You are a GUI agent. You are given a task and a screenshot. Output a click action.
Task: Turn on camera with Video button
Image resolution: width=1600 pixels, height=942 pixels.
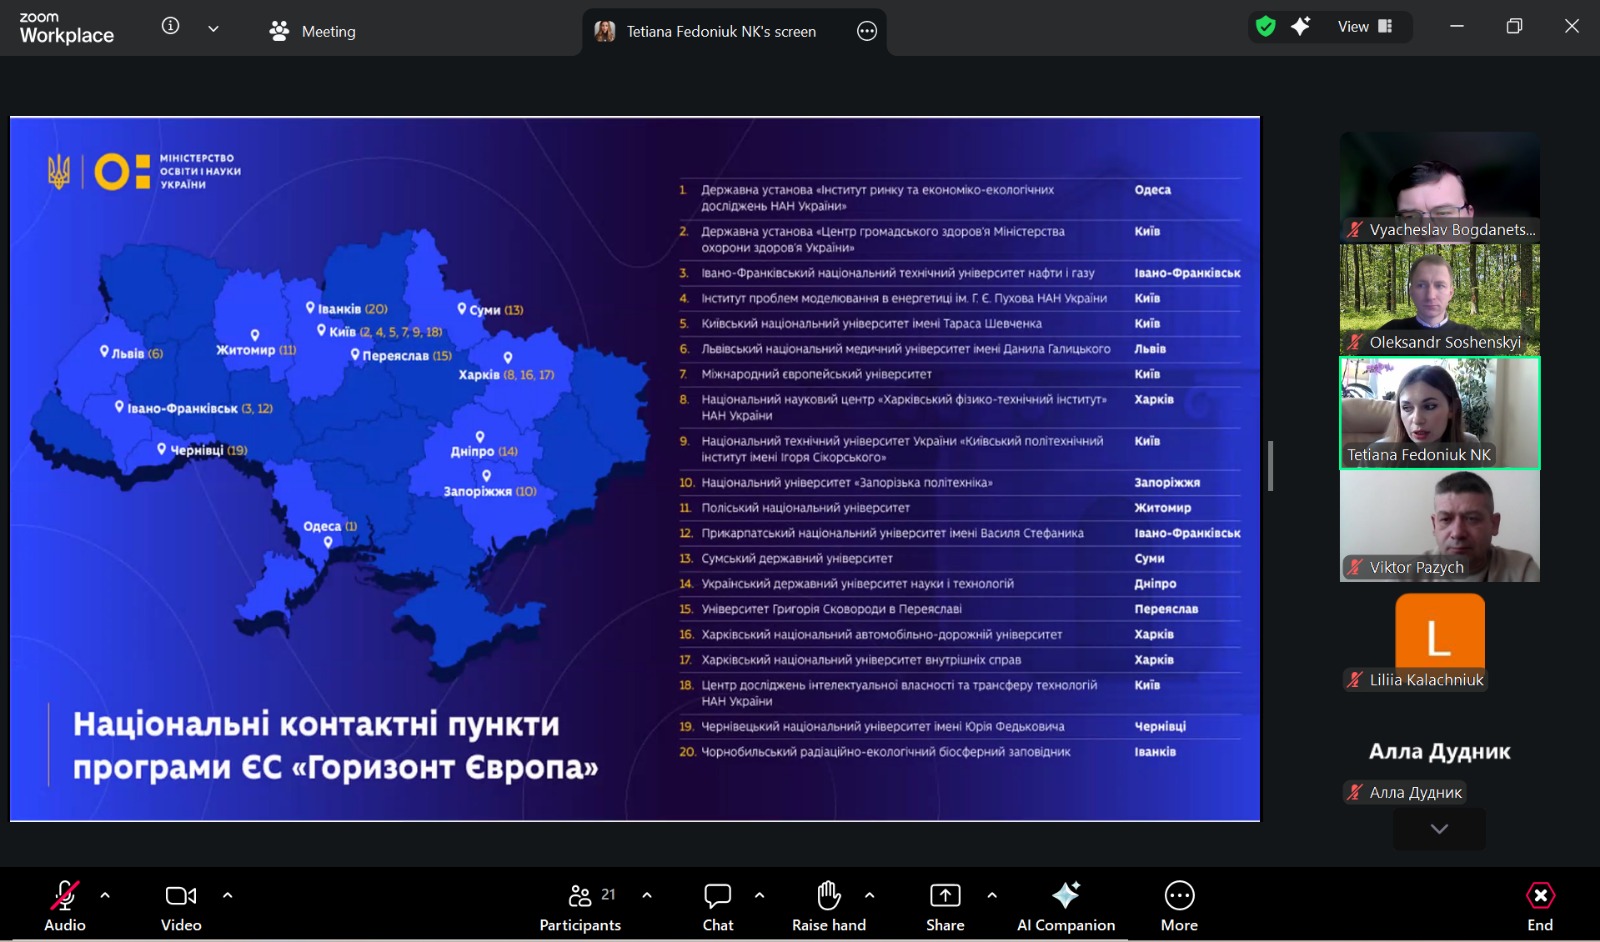181,905
